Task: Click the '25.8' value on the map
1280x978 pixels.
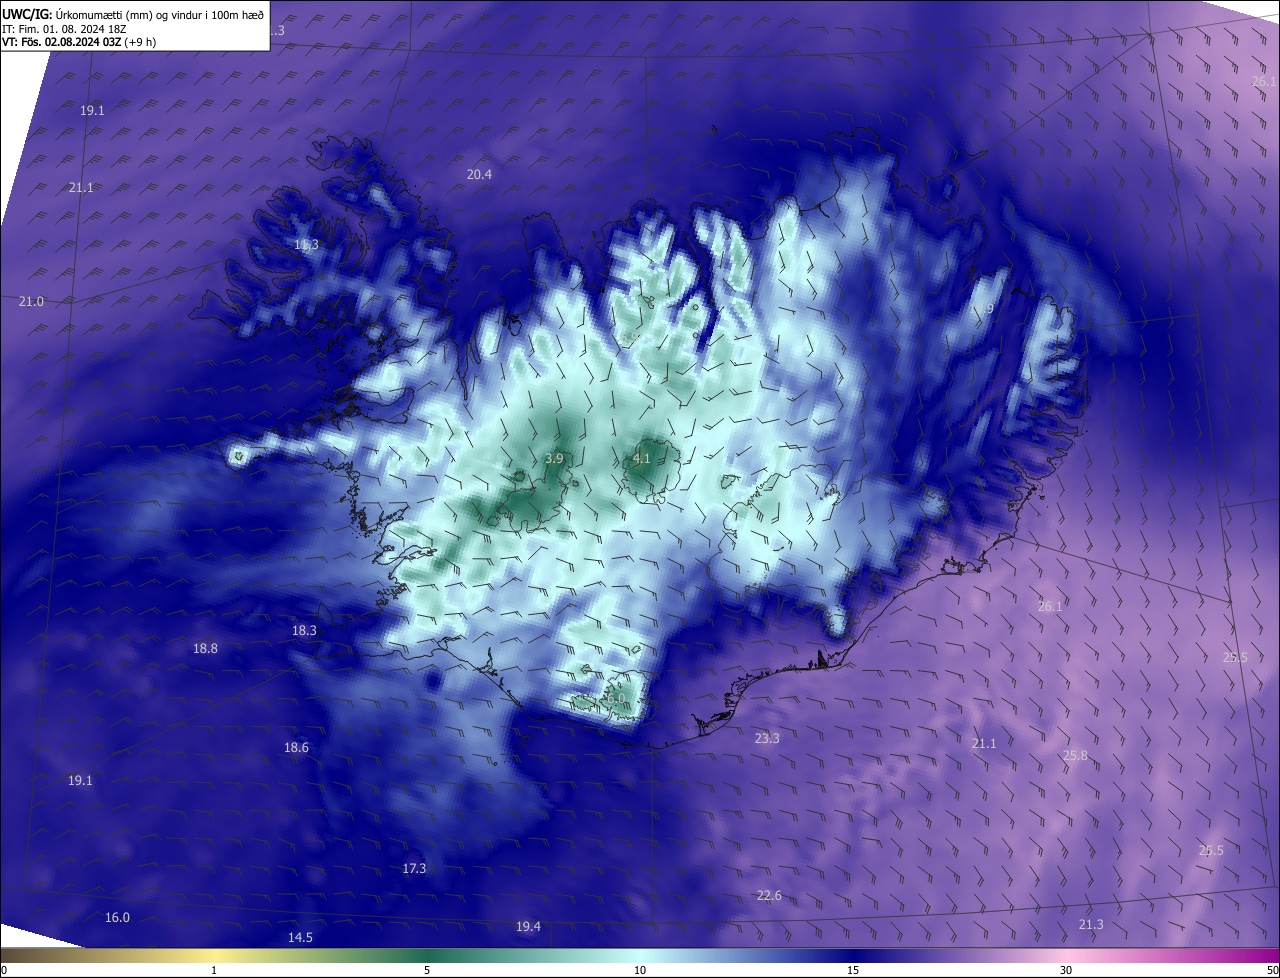Action: pos(1075,755)
